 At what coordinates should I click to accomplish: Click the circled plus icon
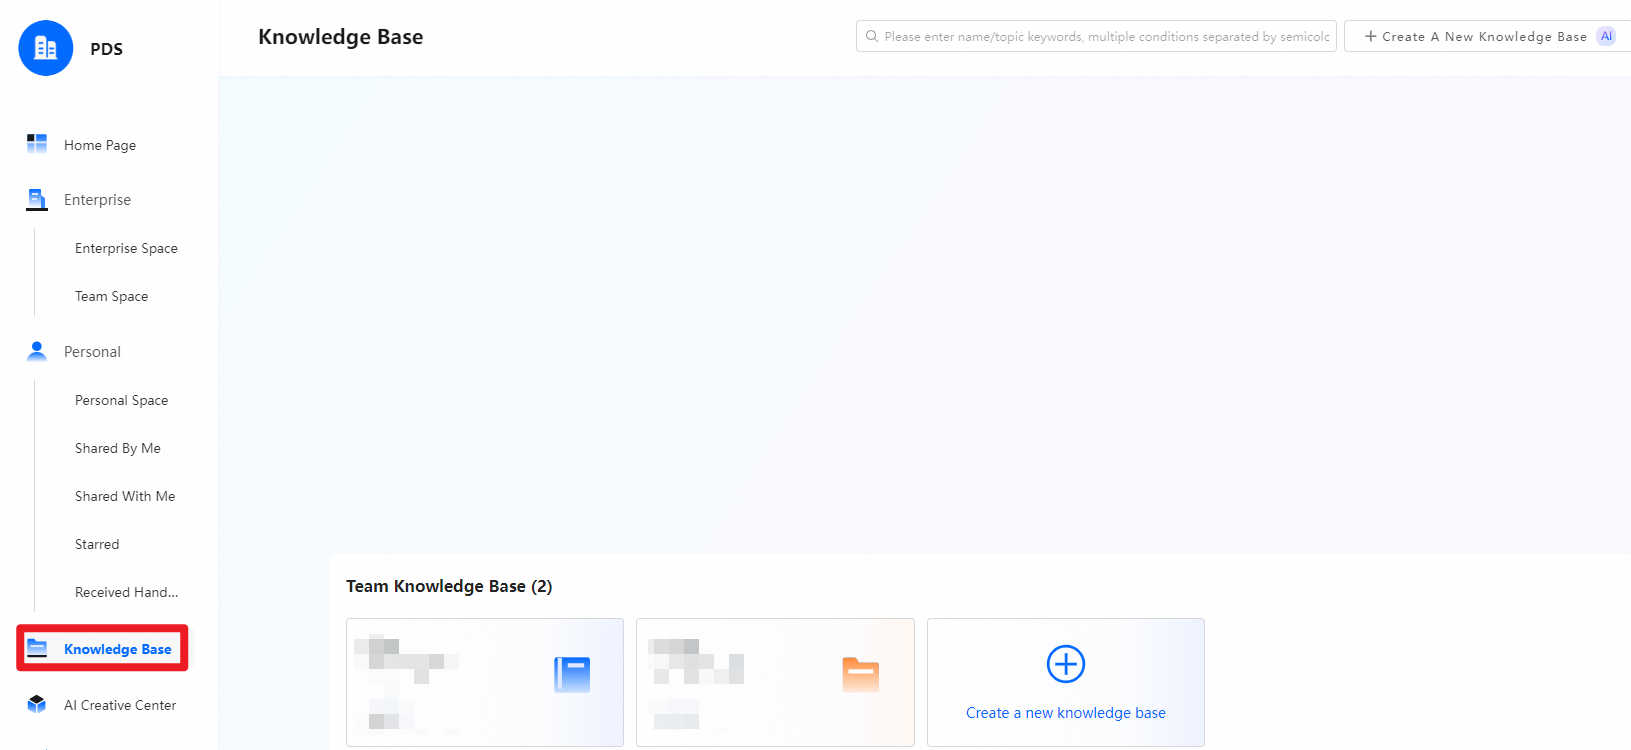1066,664
